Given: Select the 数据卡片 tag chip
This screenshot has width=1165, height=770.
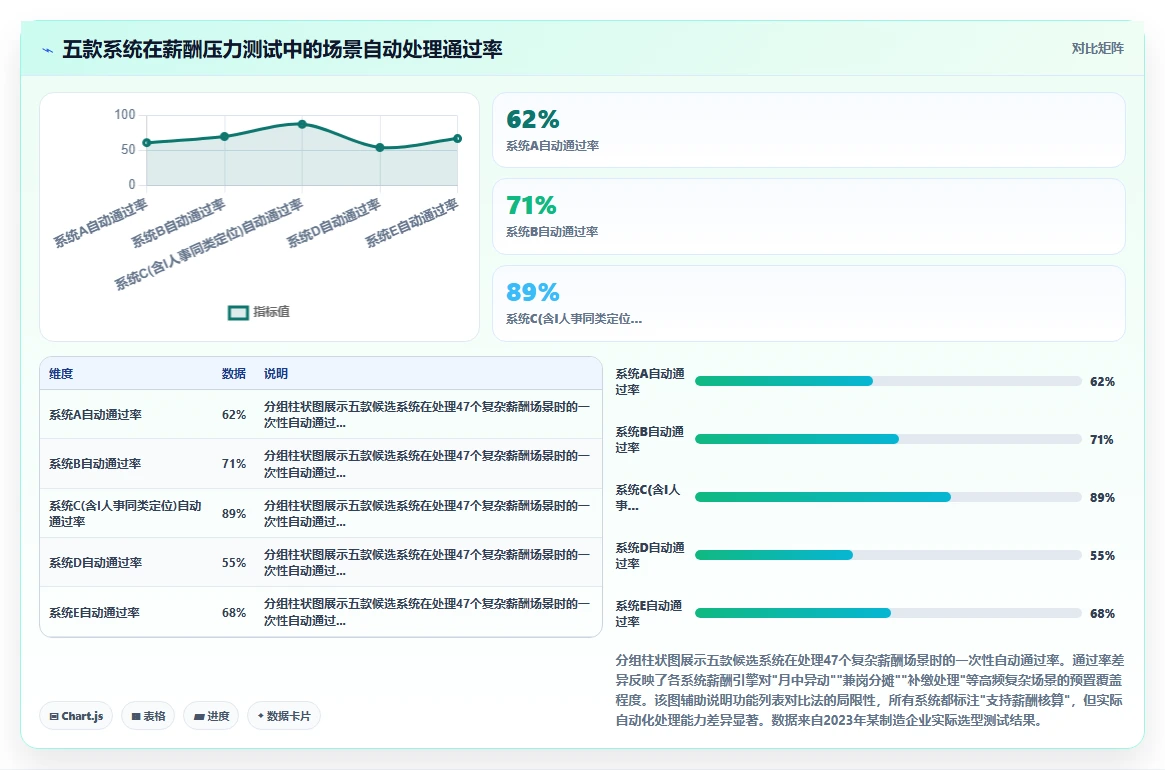Looking at the screenshot, I should coord(284,716).
